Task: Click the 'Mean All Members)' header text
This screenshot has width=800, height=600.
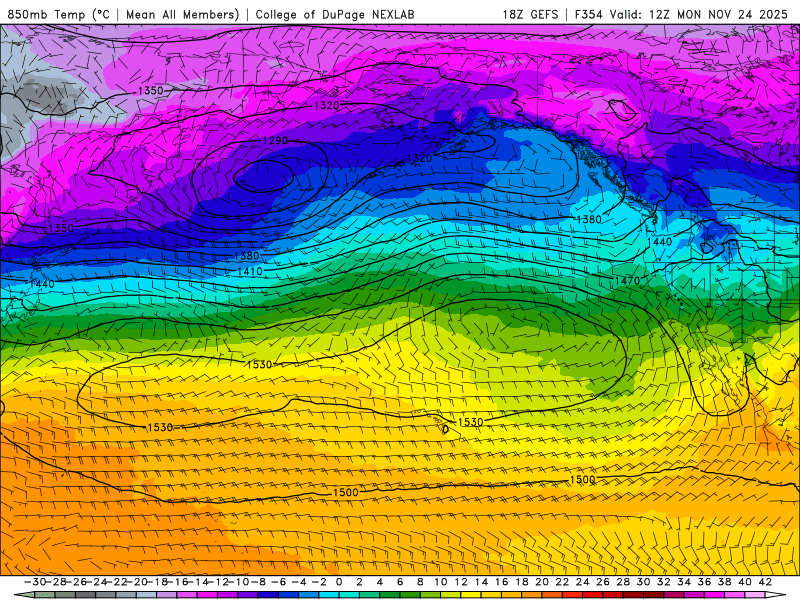Action: (182, 14)
